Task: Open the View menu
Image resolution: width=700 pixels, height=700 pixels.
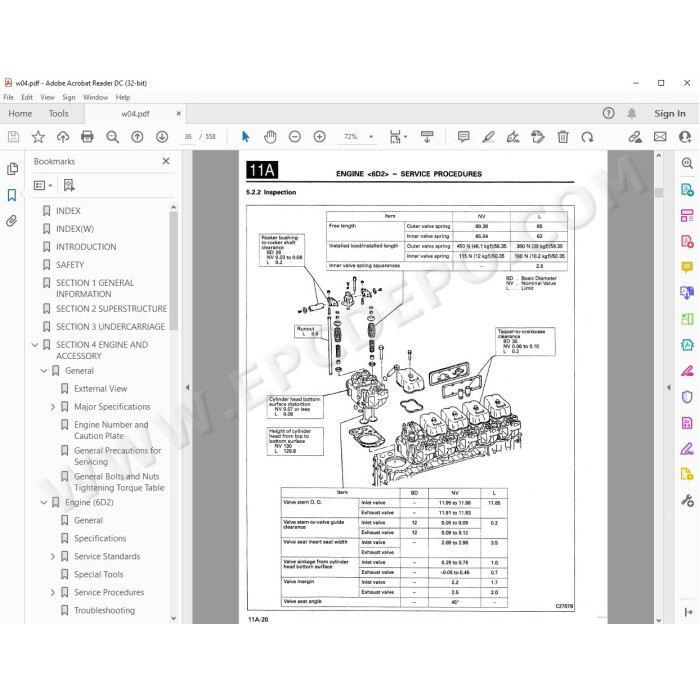Action: click(47, 97)
